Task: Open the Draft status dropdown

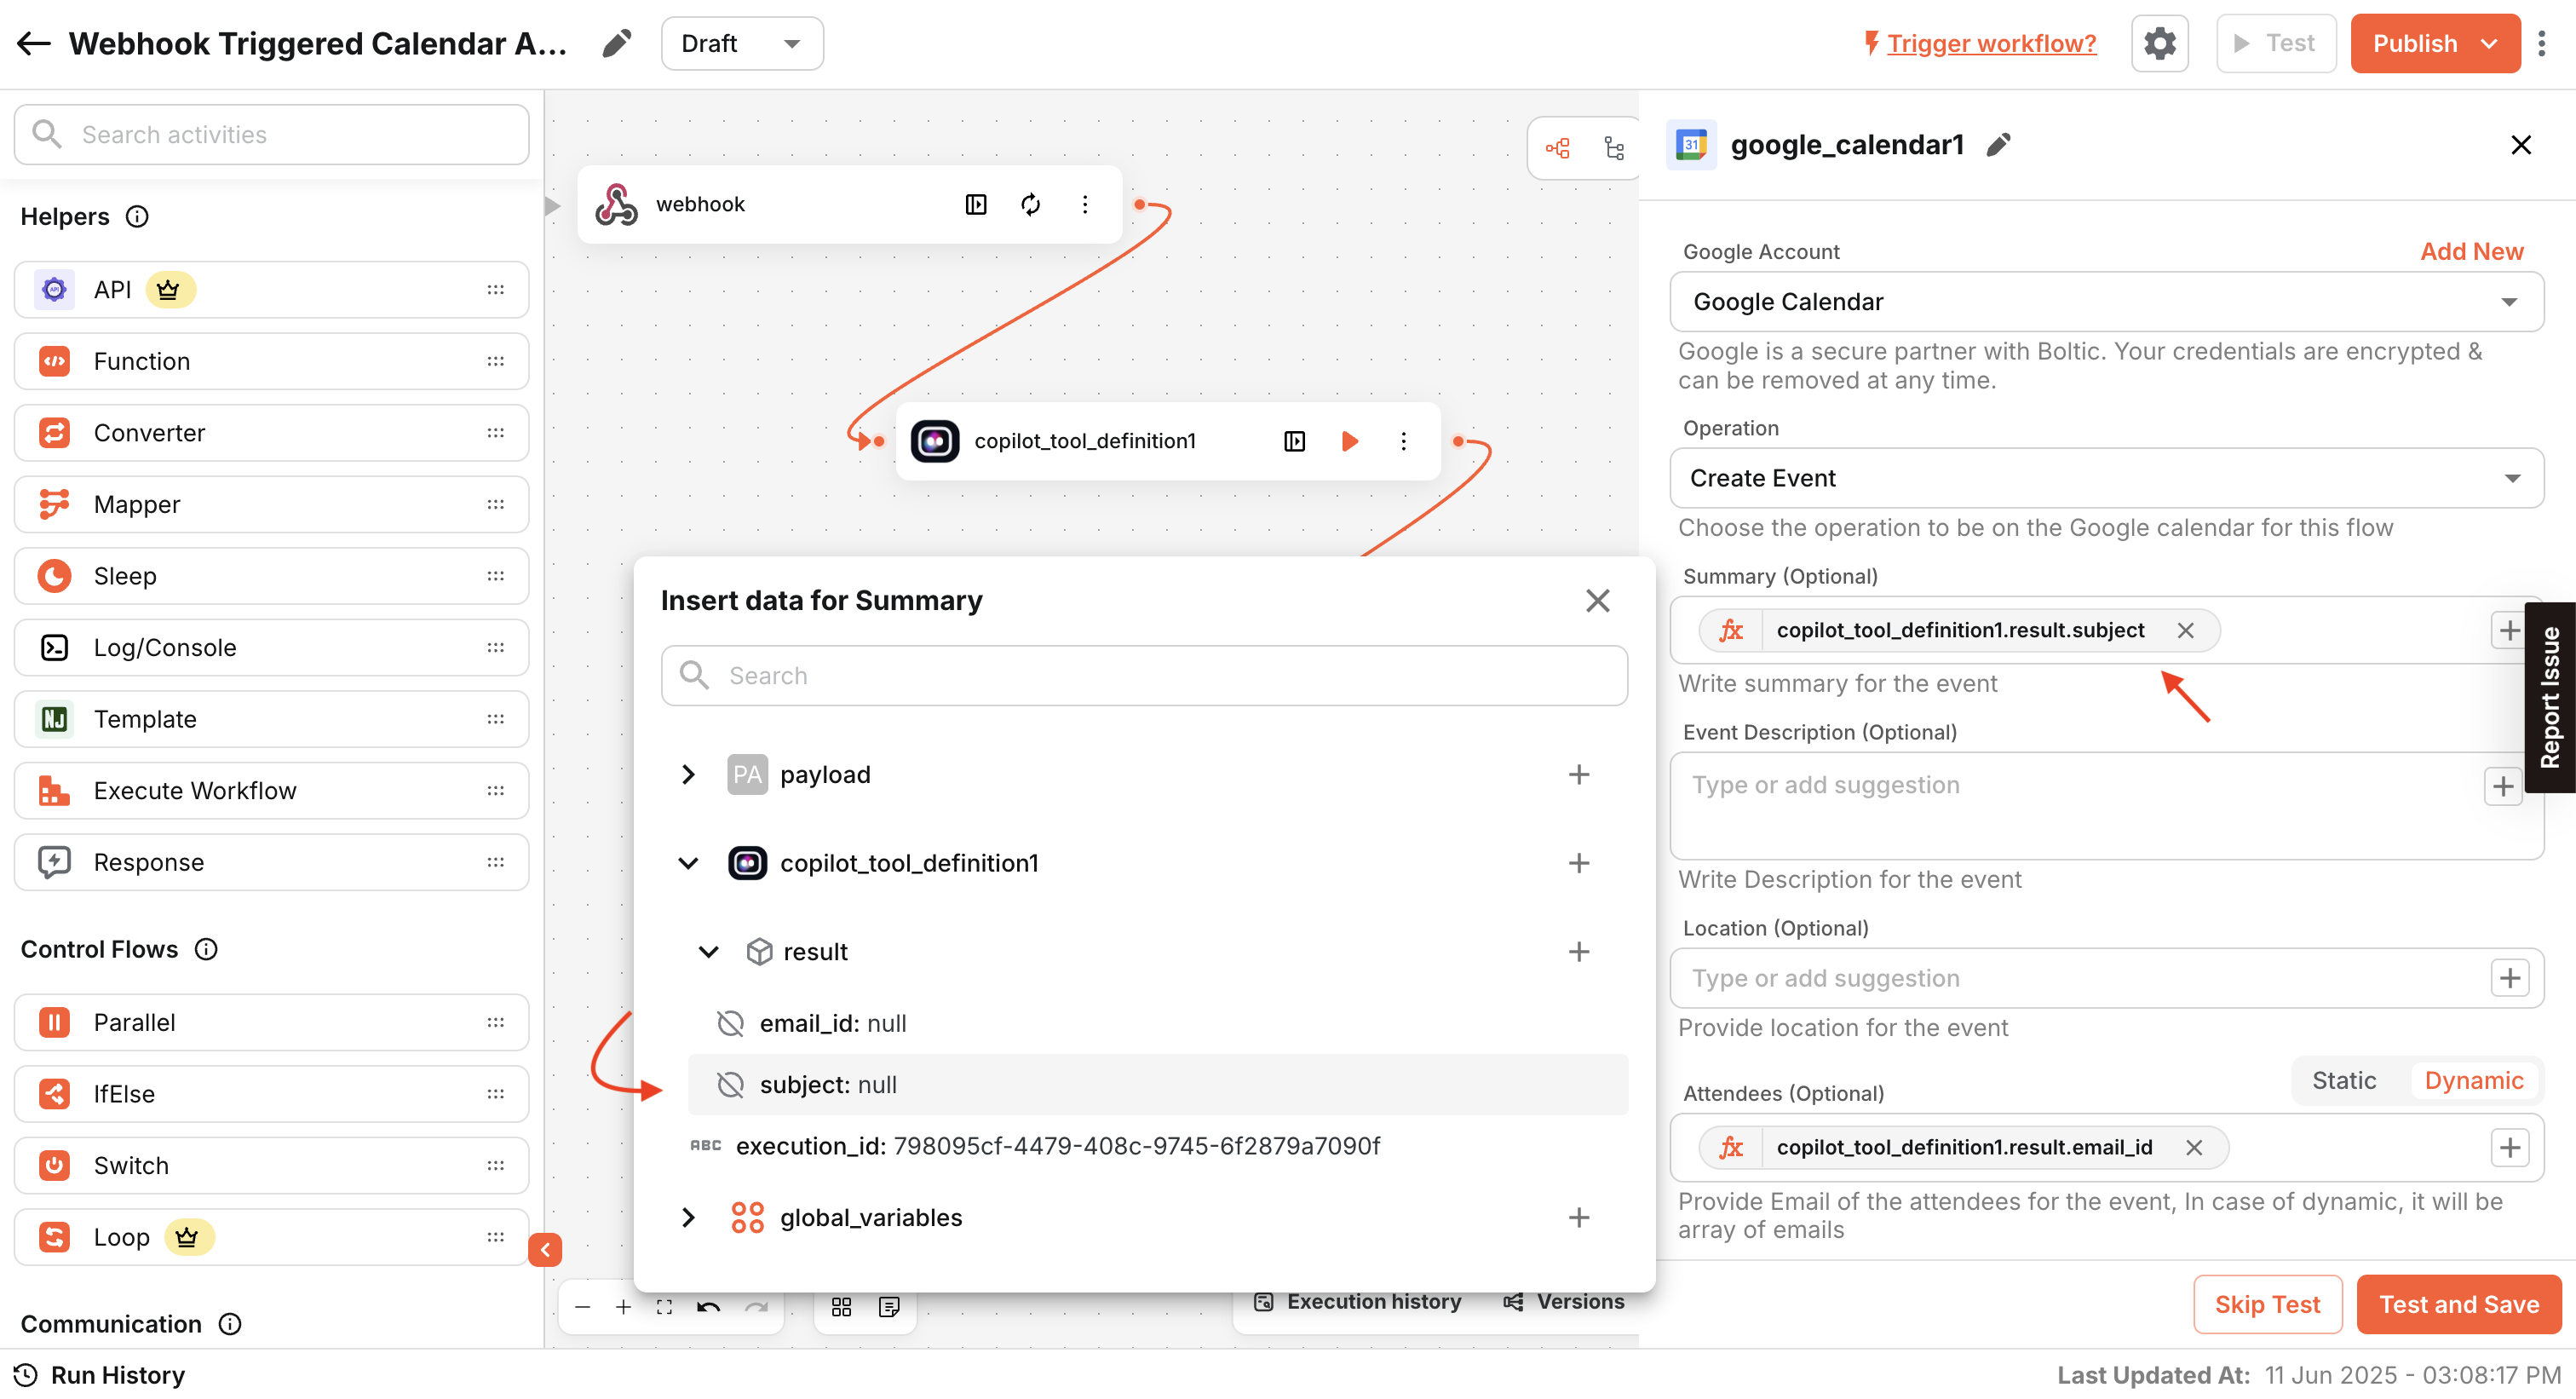Action: (741, 43)
